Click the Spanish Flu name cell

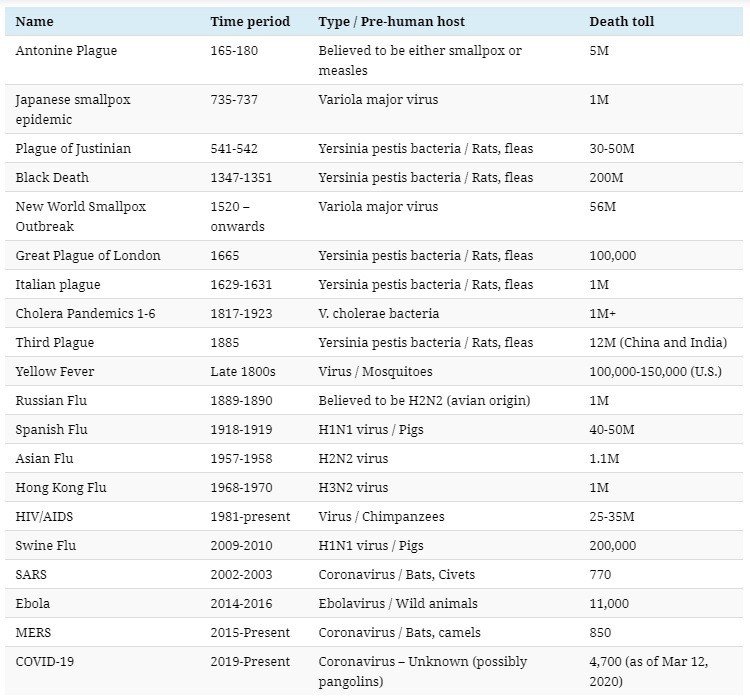tap(52, 429)
